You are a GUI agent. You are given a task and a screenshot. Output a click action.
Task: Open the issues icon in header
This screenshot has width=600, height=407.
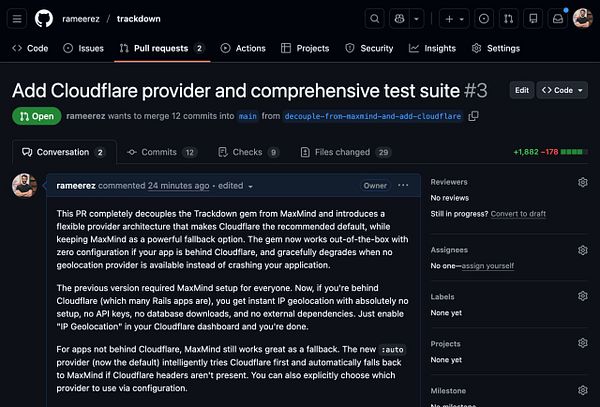point(484,18)
